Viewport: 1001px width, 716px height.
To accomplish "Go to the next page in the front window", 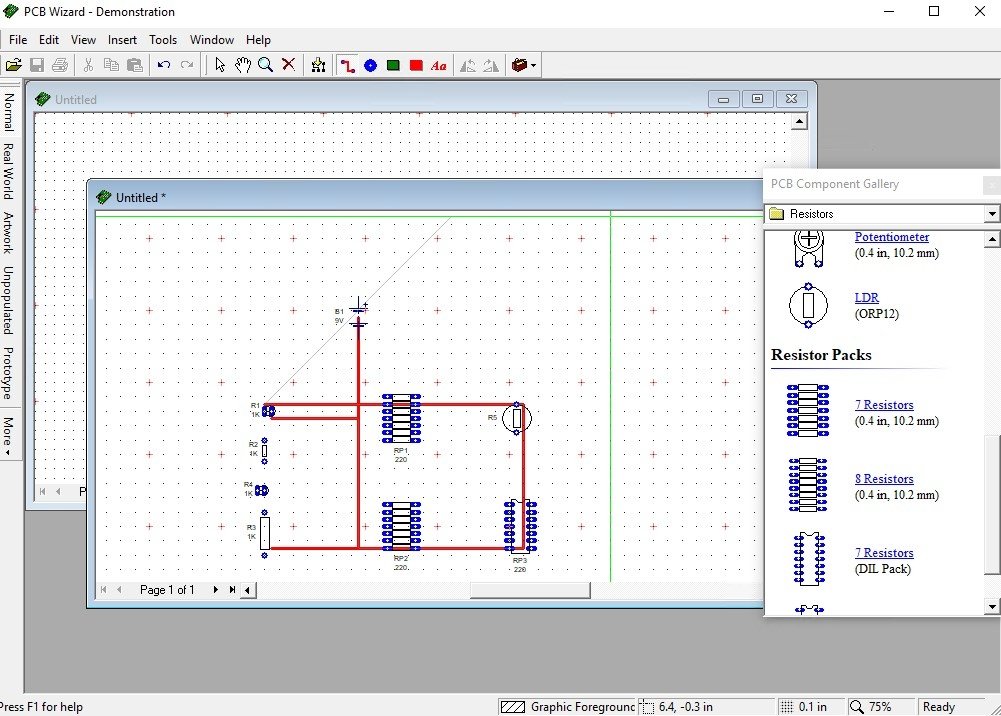I will (216, 590).
